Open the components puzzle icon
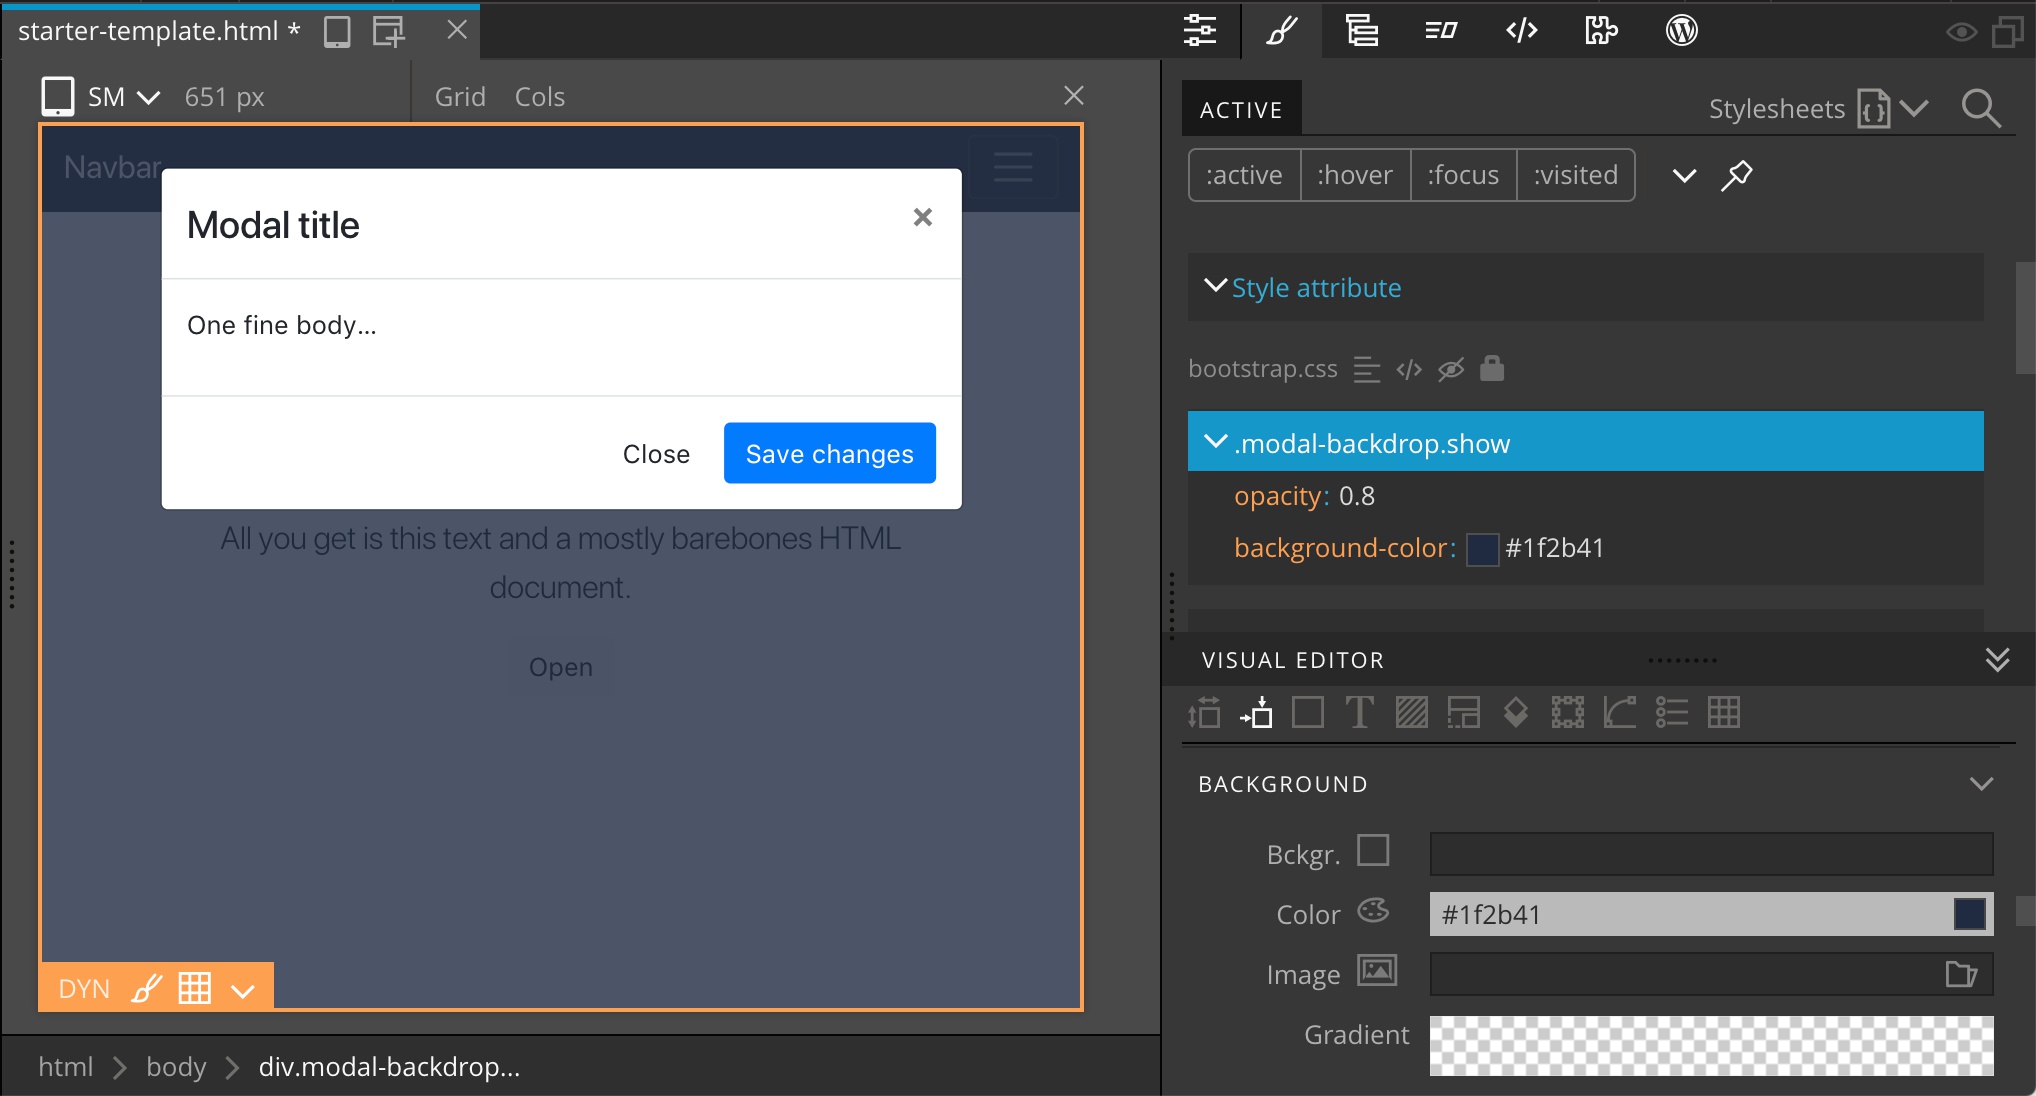The image size is (2036, 1096). pyautogui.click(x=1601, y=31)
